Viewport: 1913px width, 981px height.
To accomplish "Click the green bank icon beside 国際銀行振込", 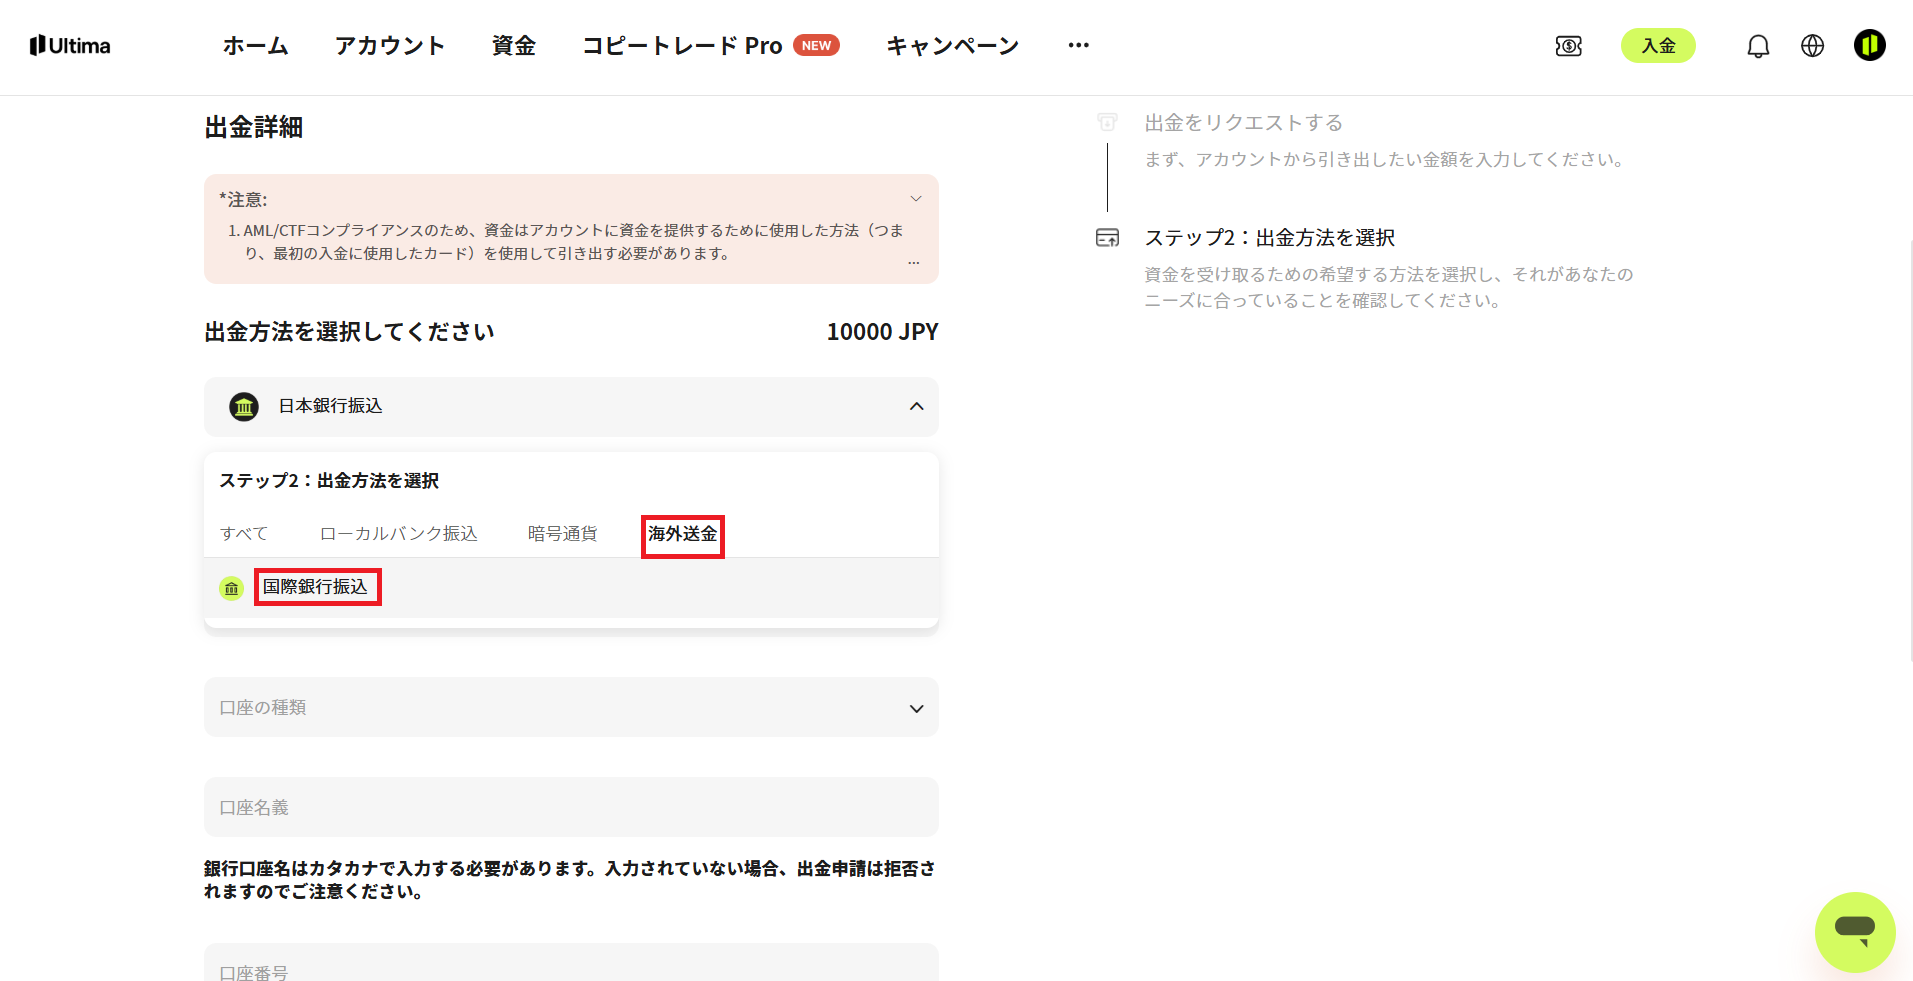I will (x=231, y=588).
